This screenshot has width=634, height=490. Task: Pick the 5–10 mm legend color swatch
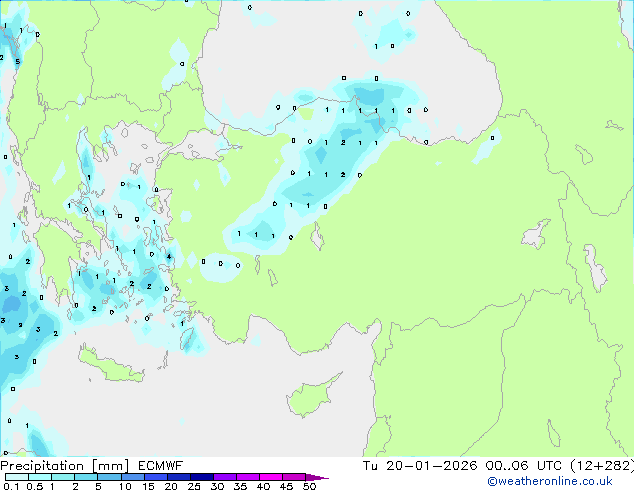point(110,477)
